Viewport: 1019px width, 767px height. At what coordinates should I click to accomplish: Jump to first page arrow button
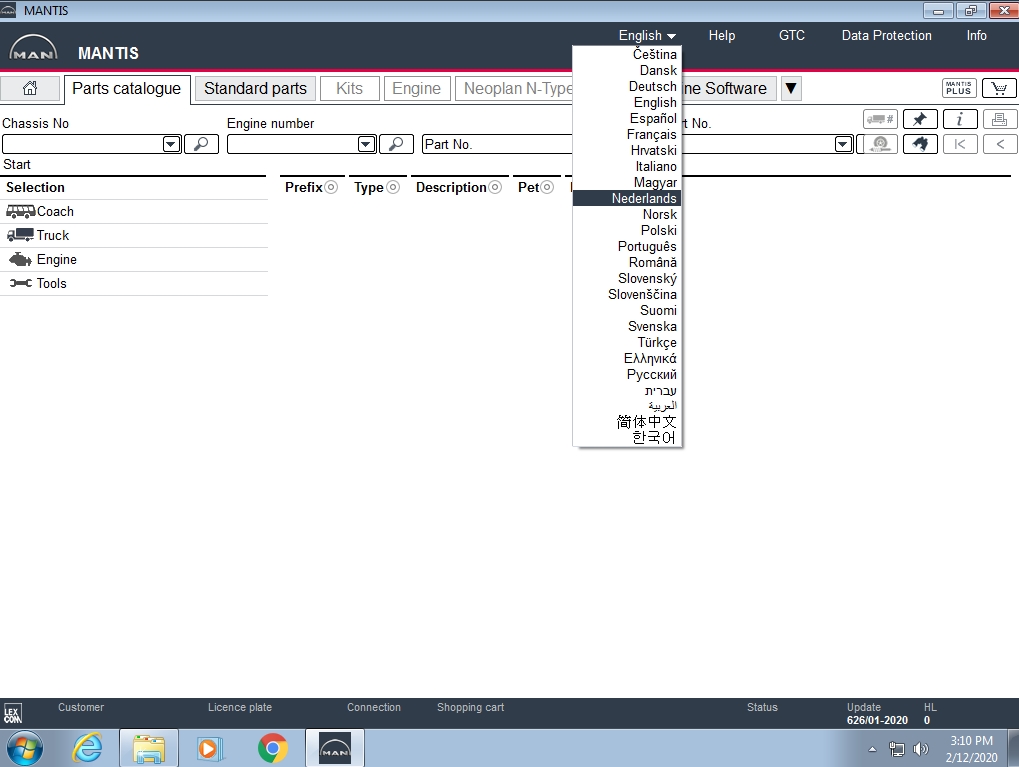[959, 144]
